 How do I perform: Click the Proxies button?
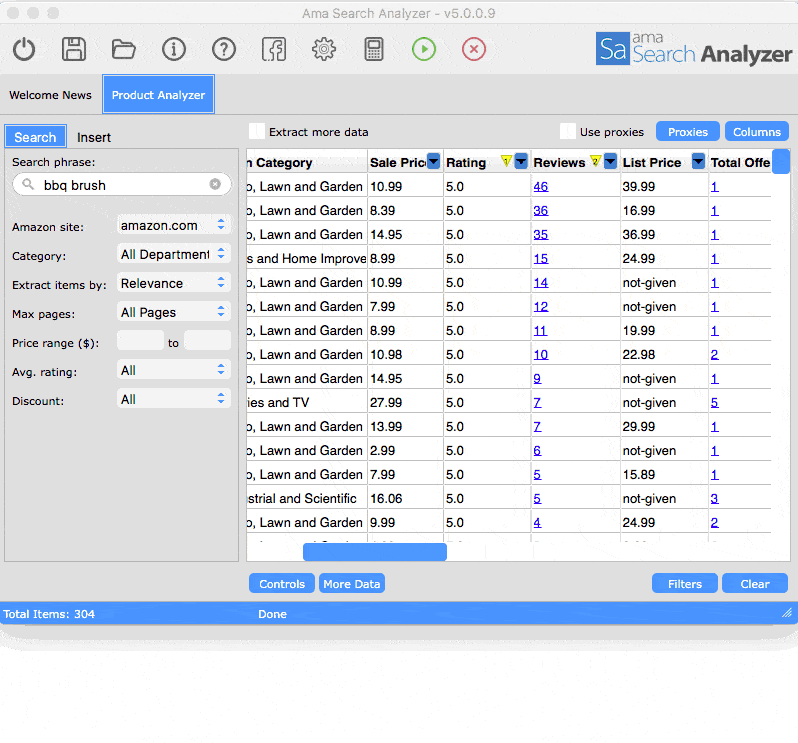[688, 132]
